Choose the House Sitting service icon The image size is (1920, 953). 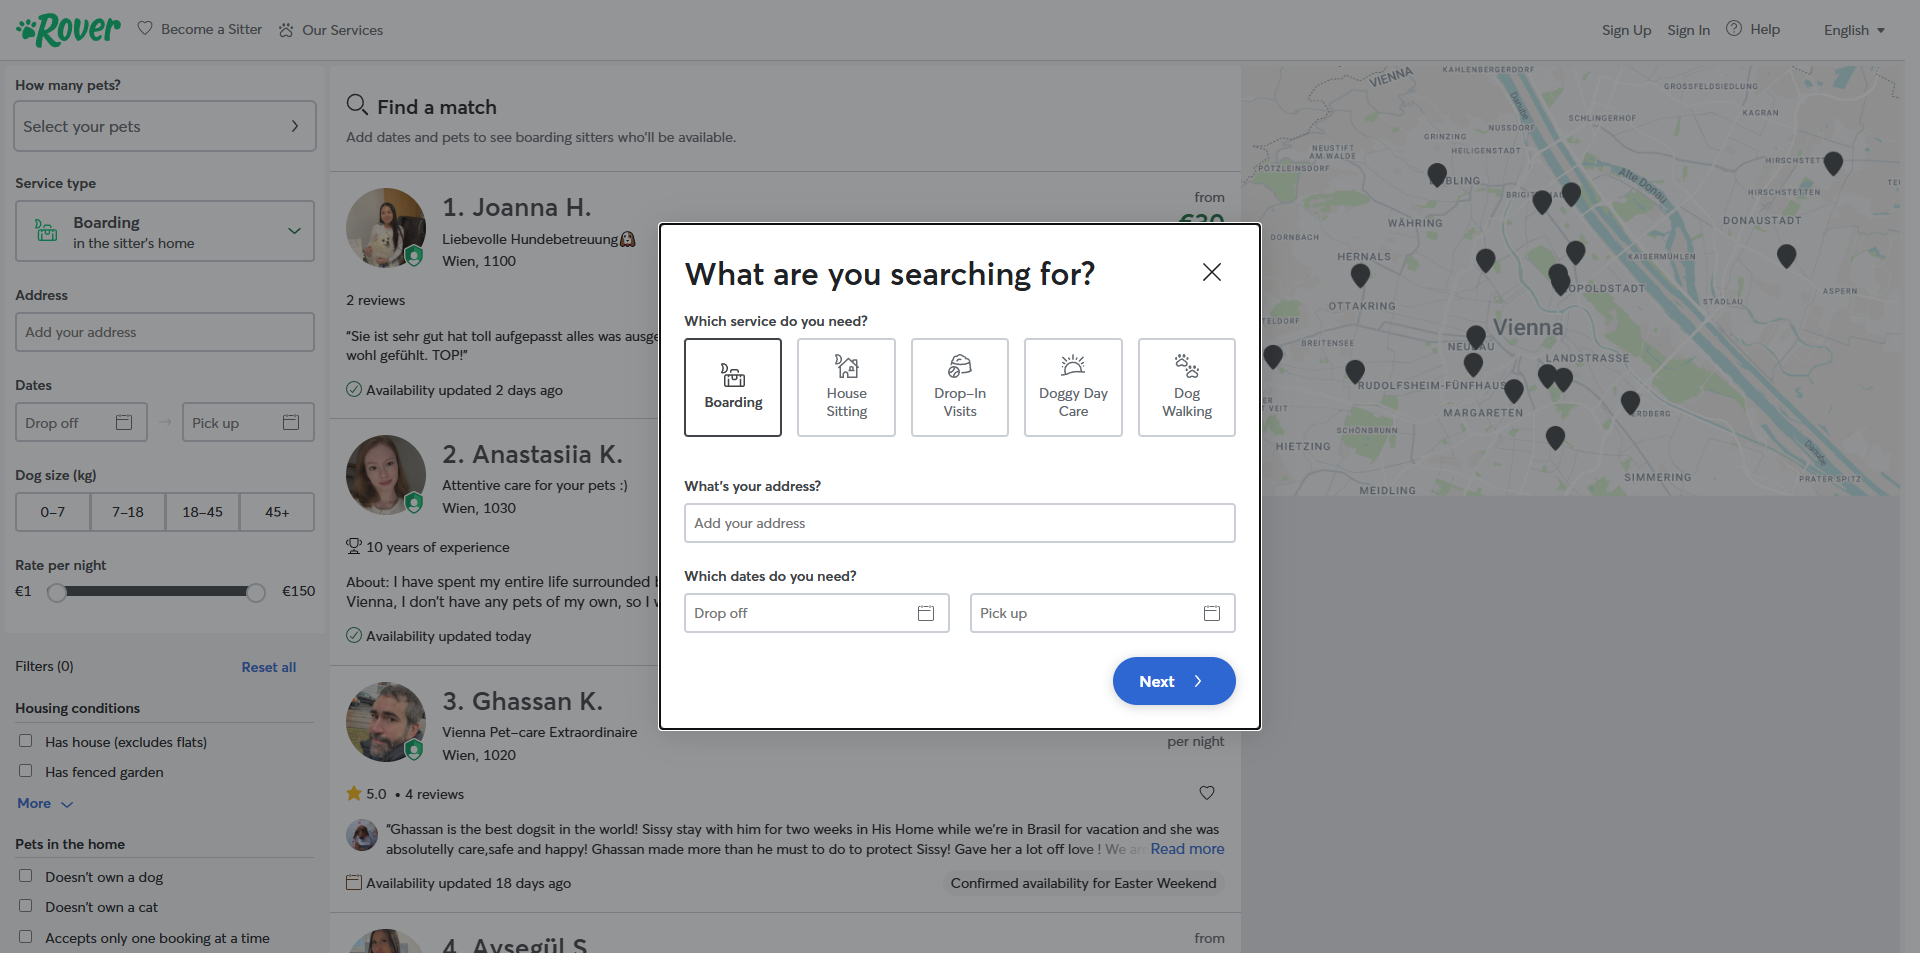[x=846, y=366]
